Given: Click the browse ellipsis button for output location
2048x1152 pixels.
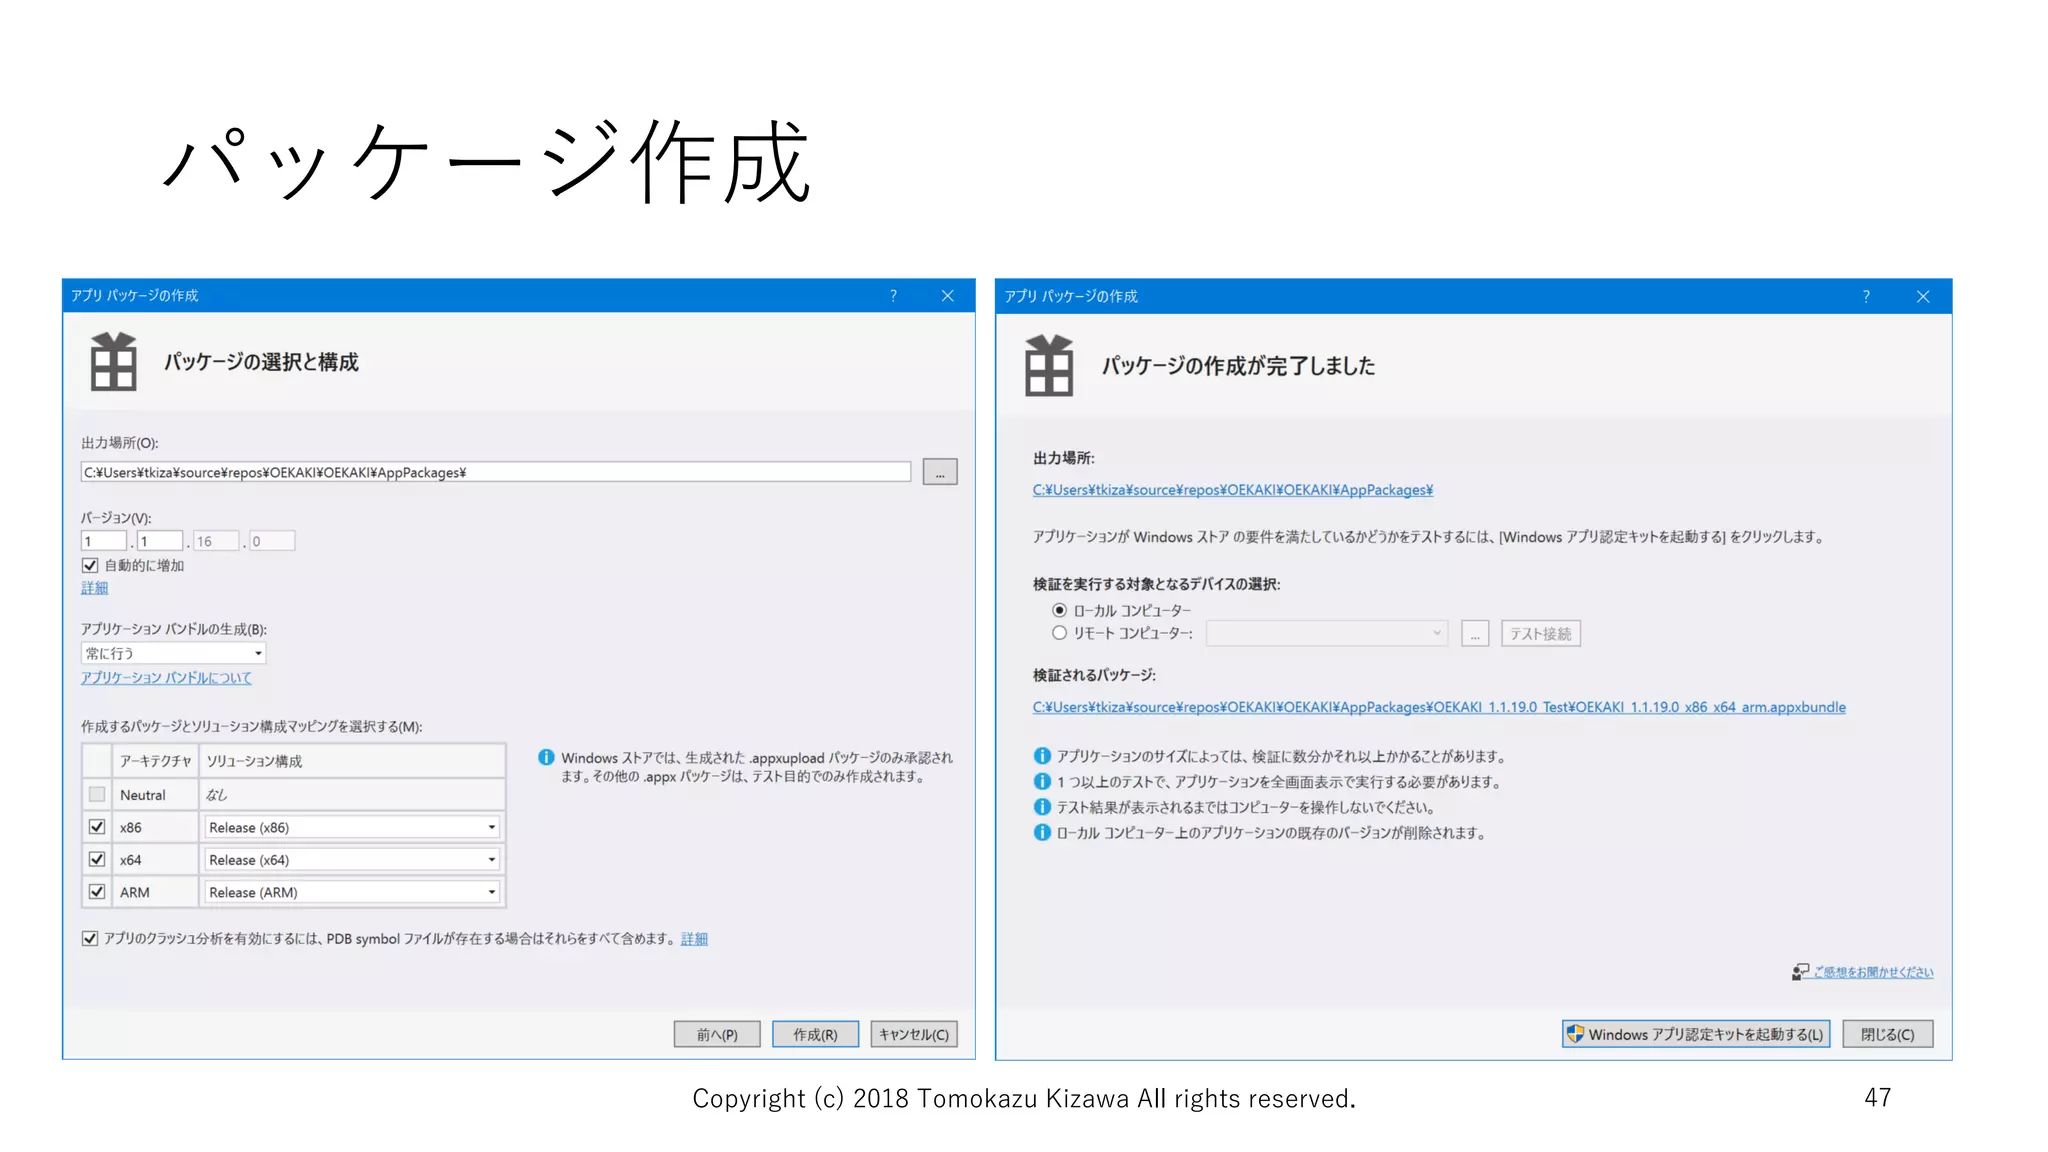Looking at the screenshot, I should pos(939,473).
